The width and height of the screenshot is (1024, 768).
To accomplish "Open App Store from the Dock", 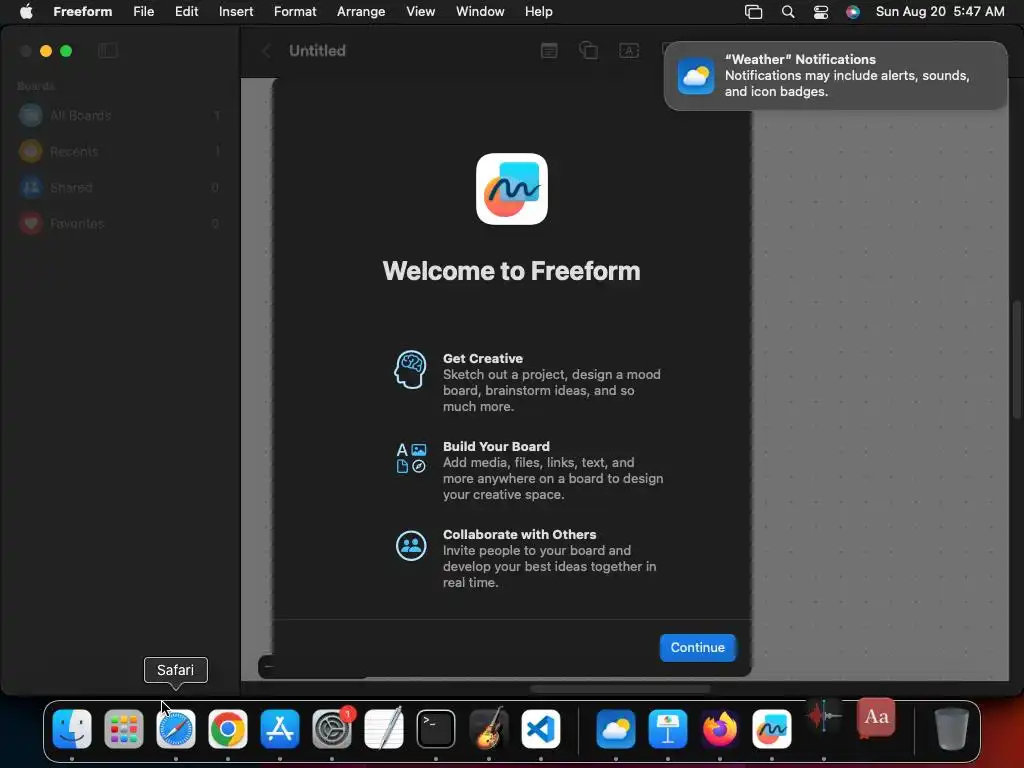I will (x=280, y=729).
